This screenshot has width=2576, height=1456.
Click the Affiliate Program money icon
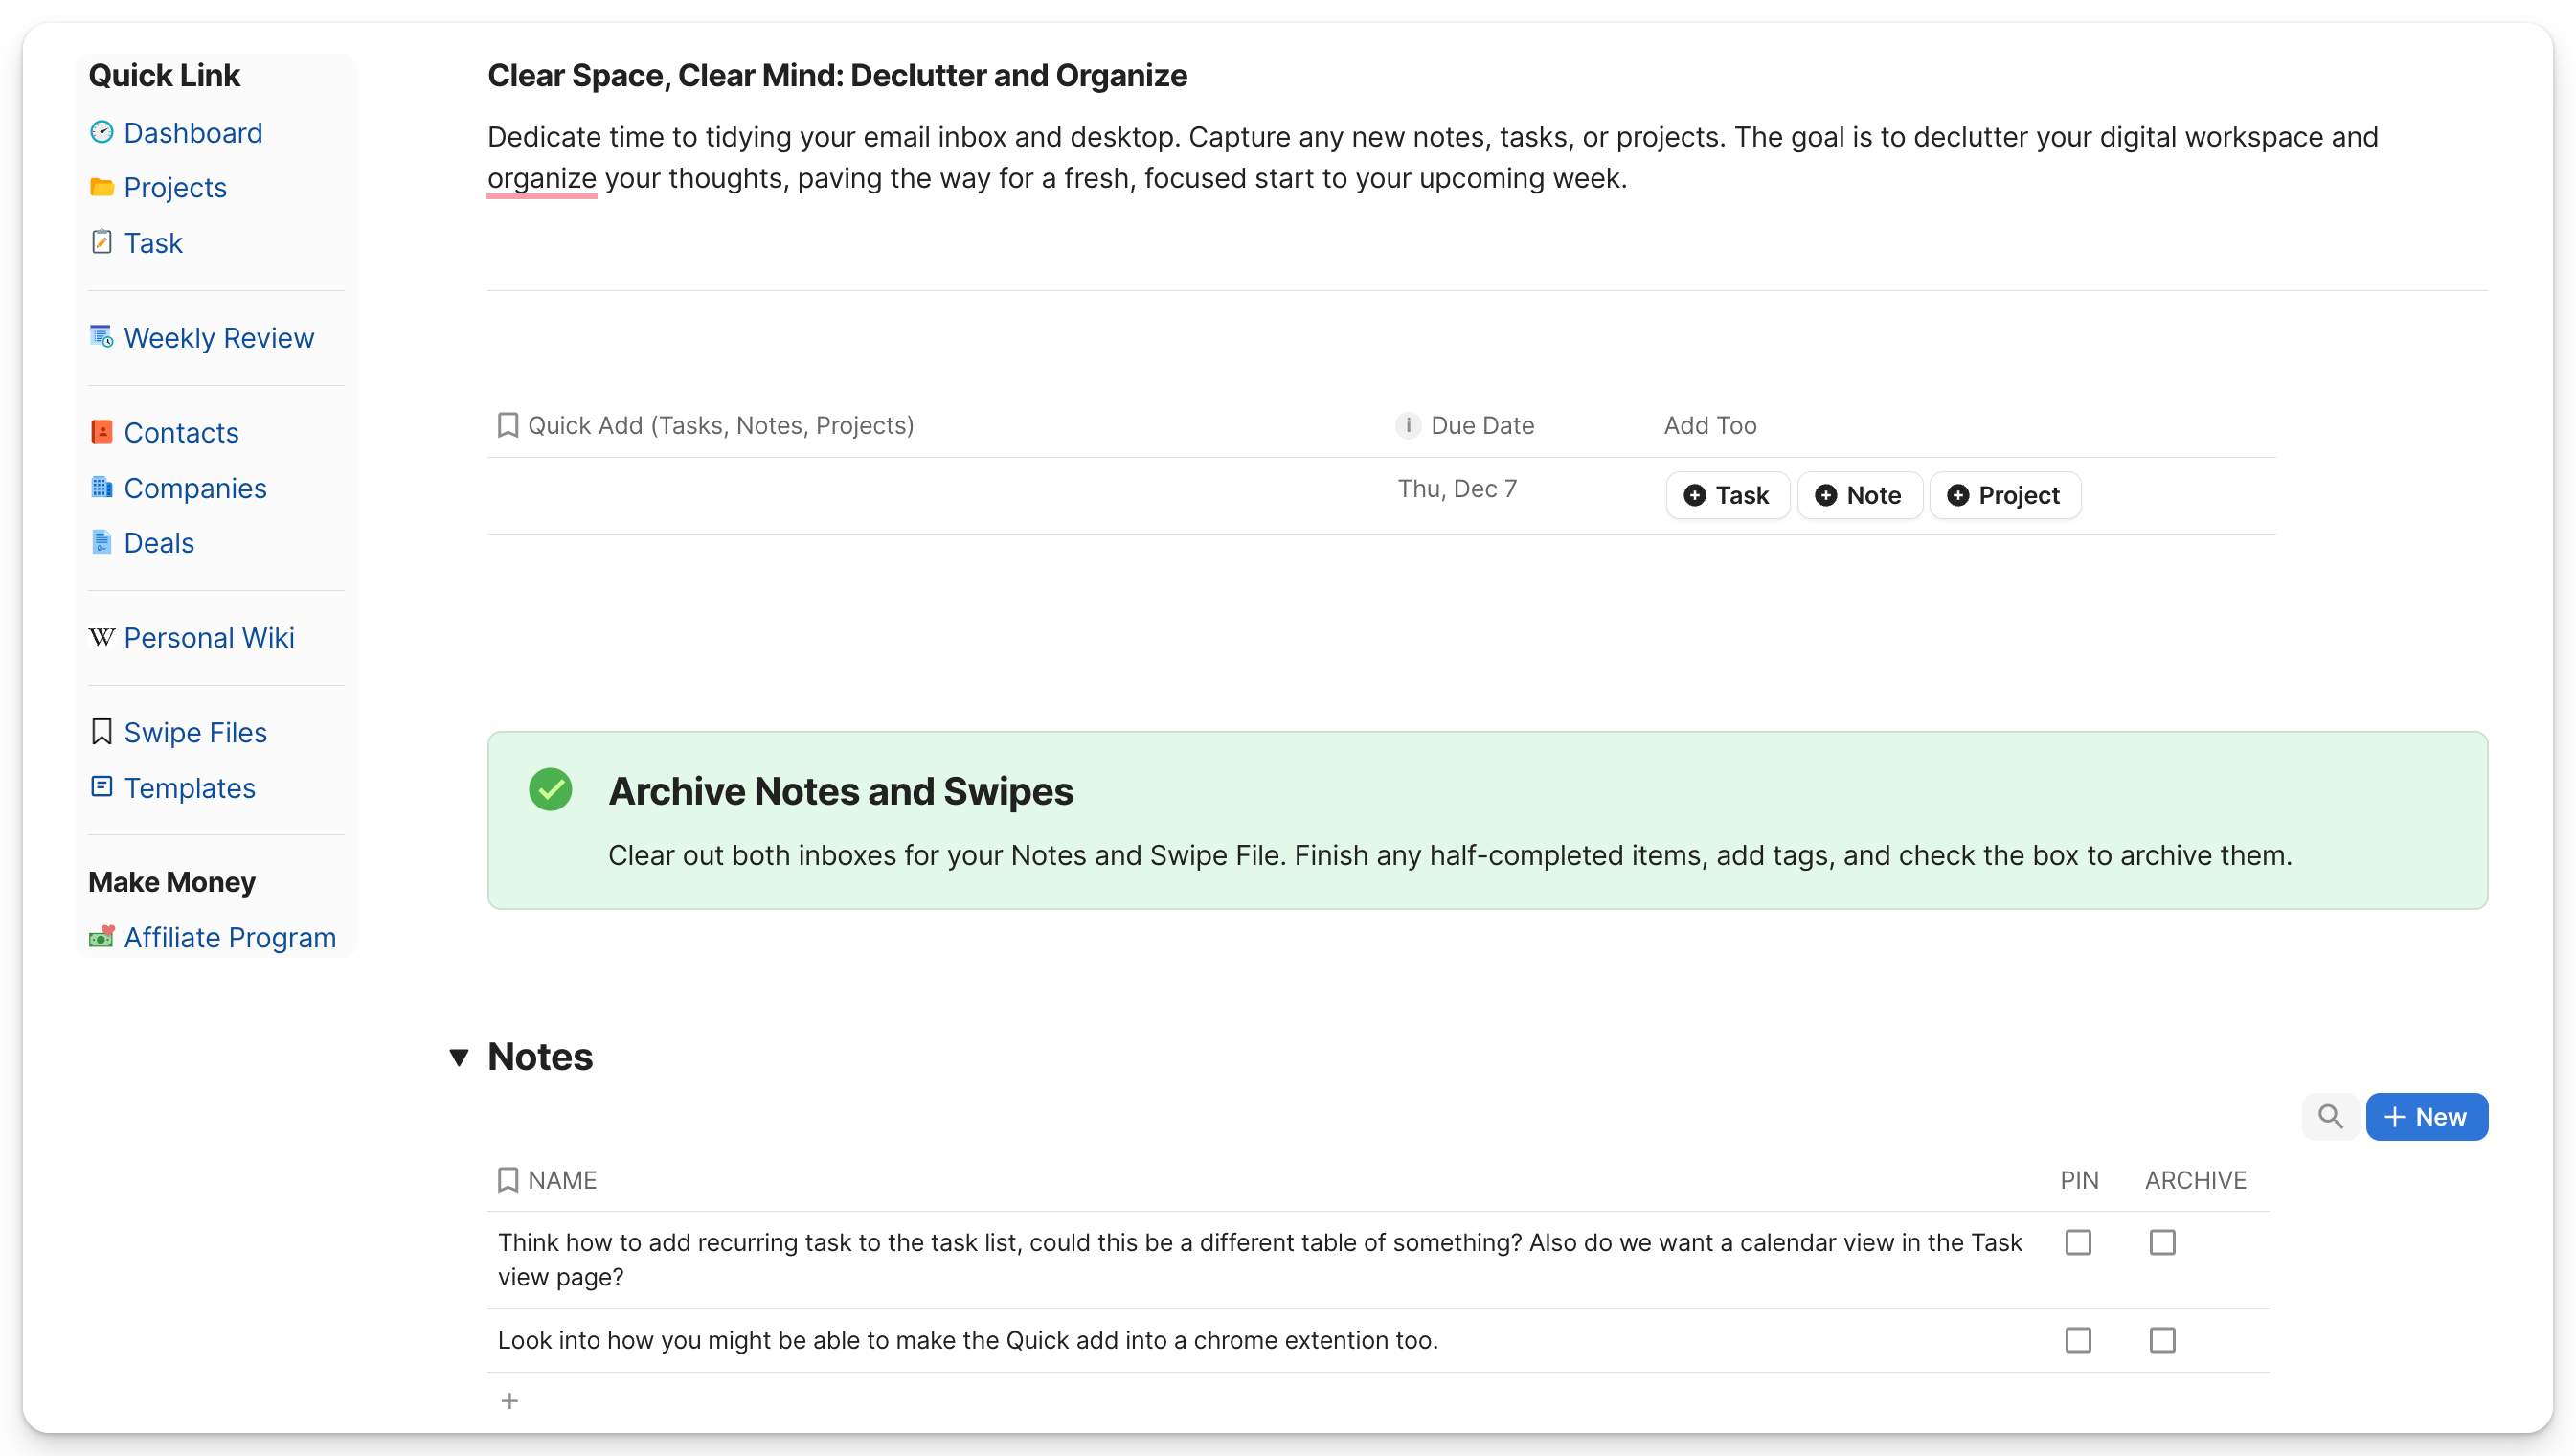[x=101, y=937]
